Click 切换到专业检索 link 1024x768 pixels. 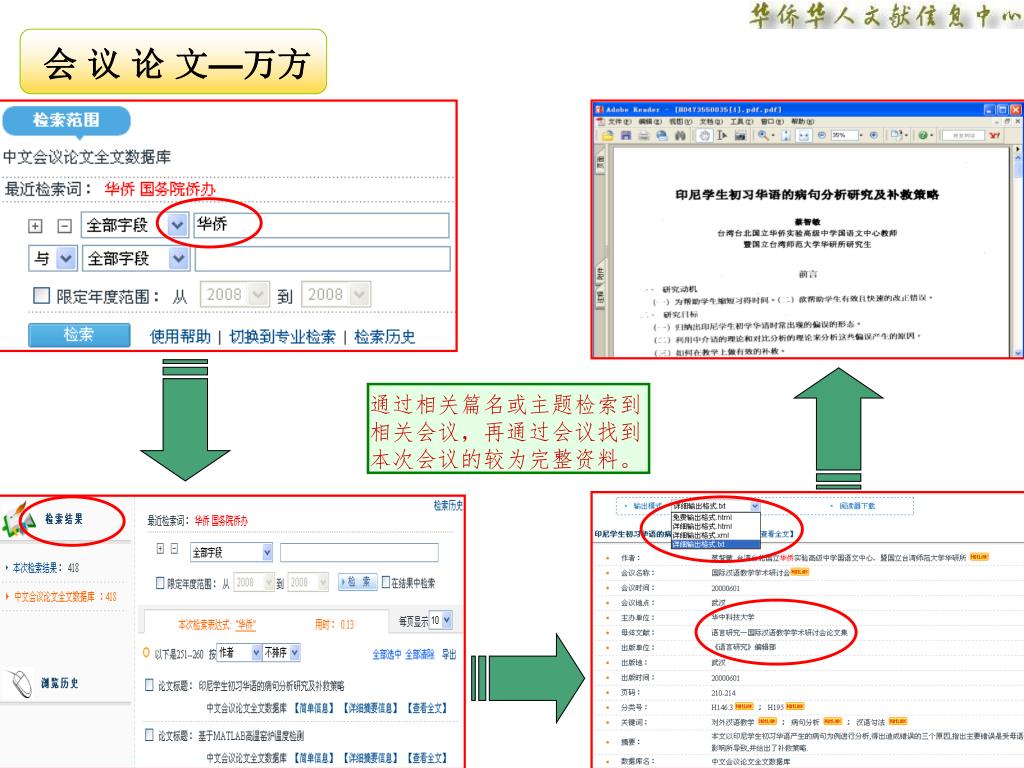282,336
